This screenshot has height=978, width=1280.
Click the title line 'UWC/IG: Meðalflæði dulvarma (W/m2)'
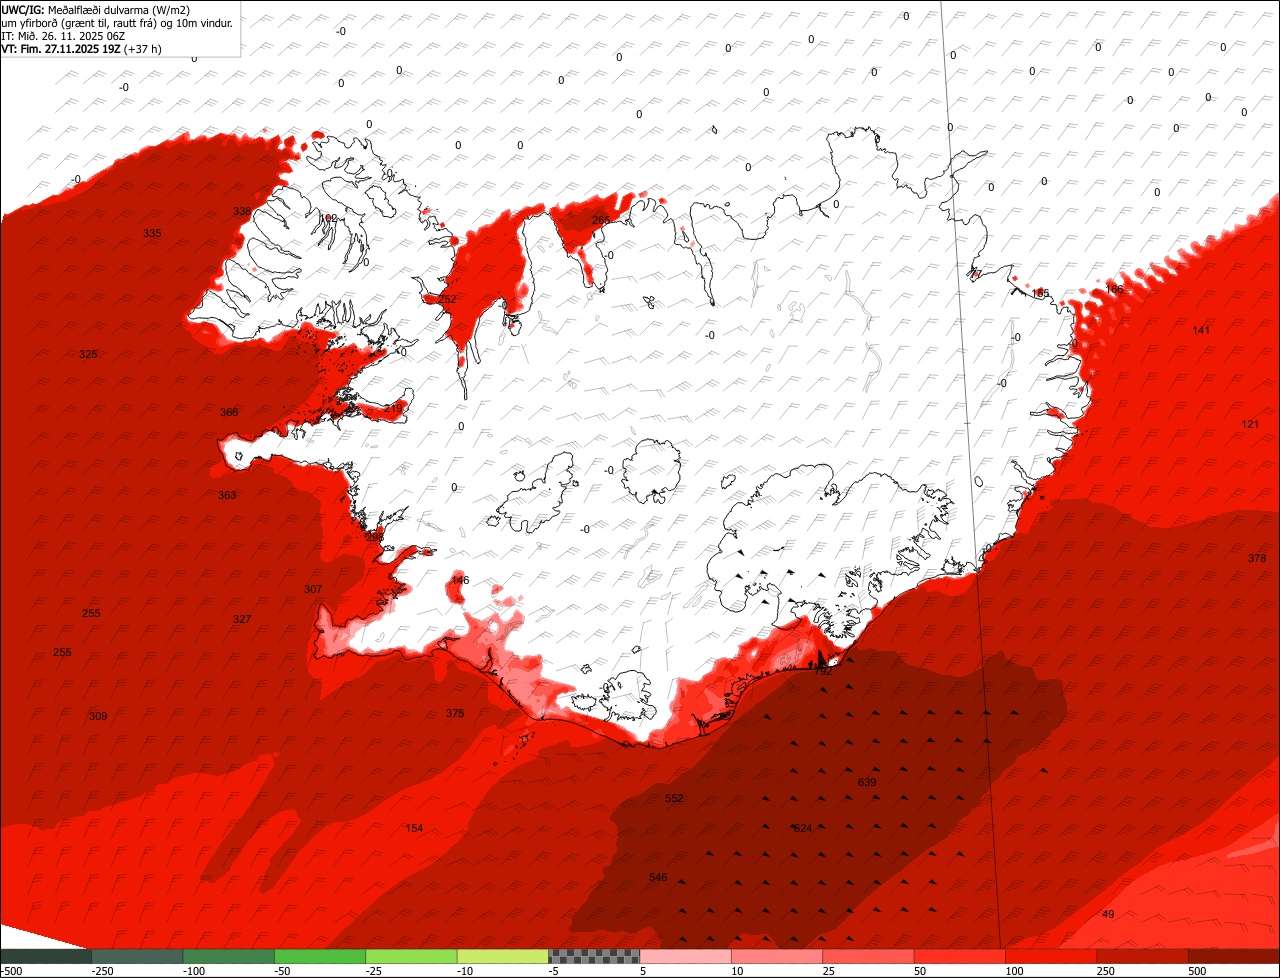(96, 9)
